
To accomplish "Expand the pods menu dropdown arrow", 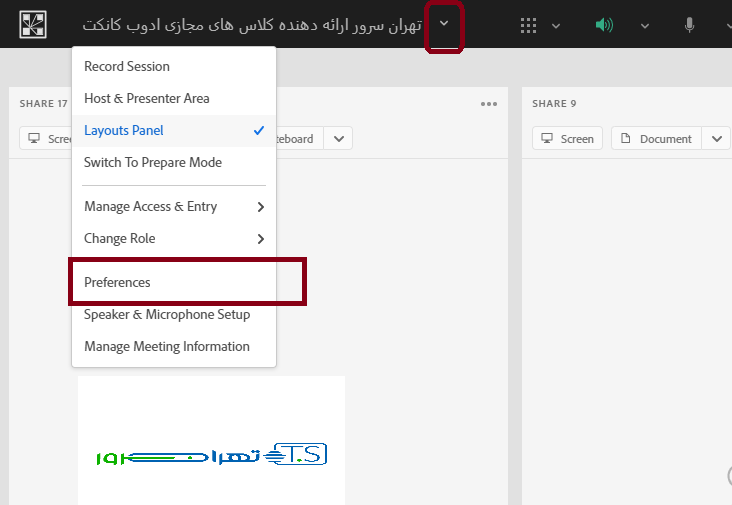I will pyautogui.click(x=557, y=25).
